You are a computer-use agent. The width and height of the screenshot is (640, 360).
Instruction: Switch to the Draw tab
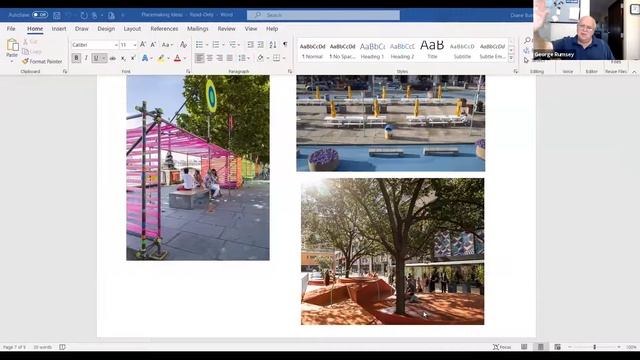pos(82,29)
